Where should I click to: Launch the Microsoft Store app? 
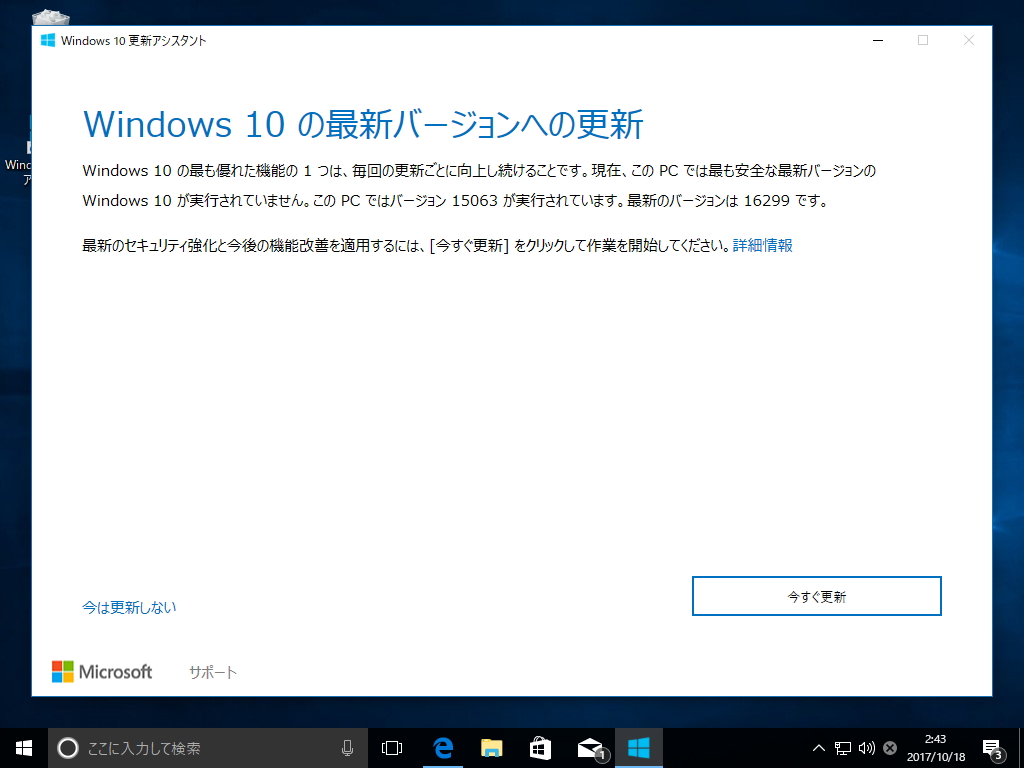[540, 747]
